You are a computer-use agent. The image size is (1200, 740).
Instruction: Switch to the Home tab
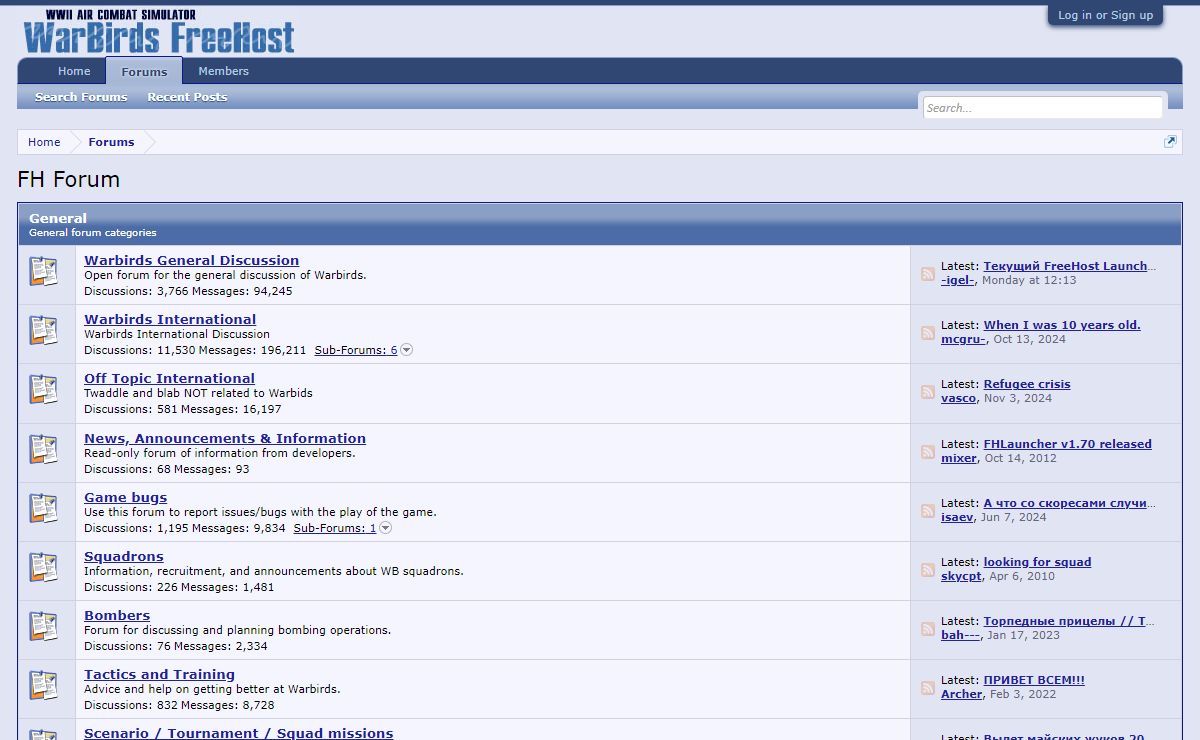coord(74,71)
